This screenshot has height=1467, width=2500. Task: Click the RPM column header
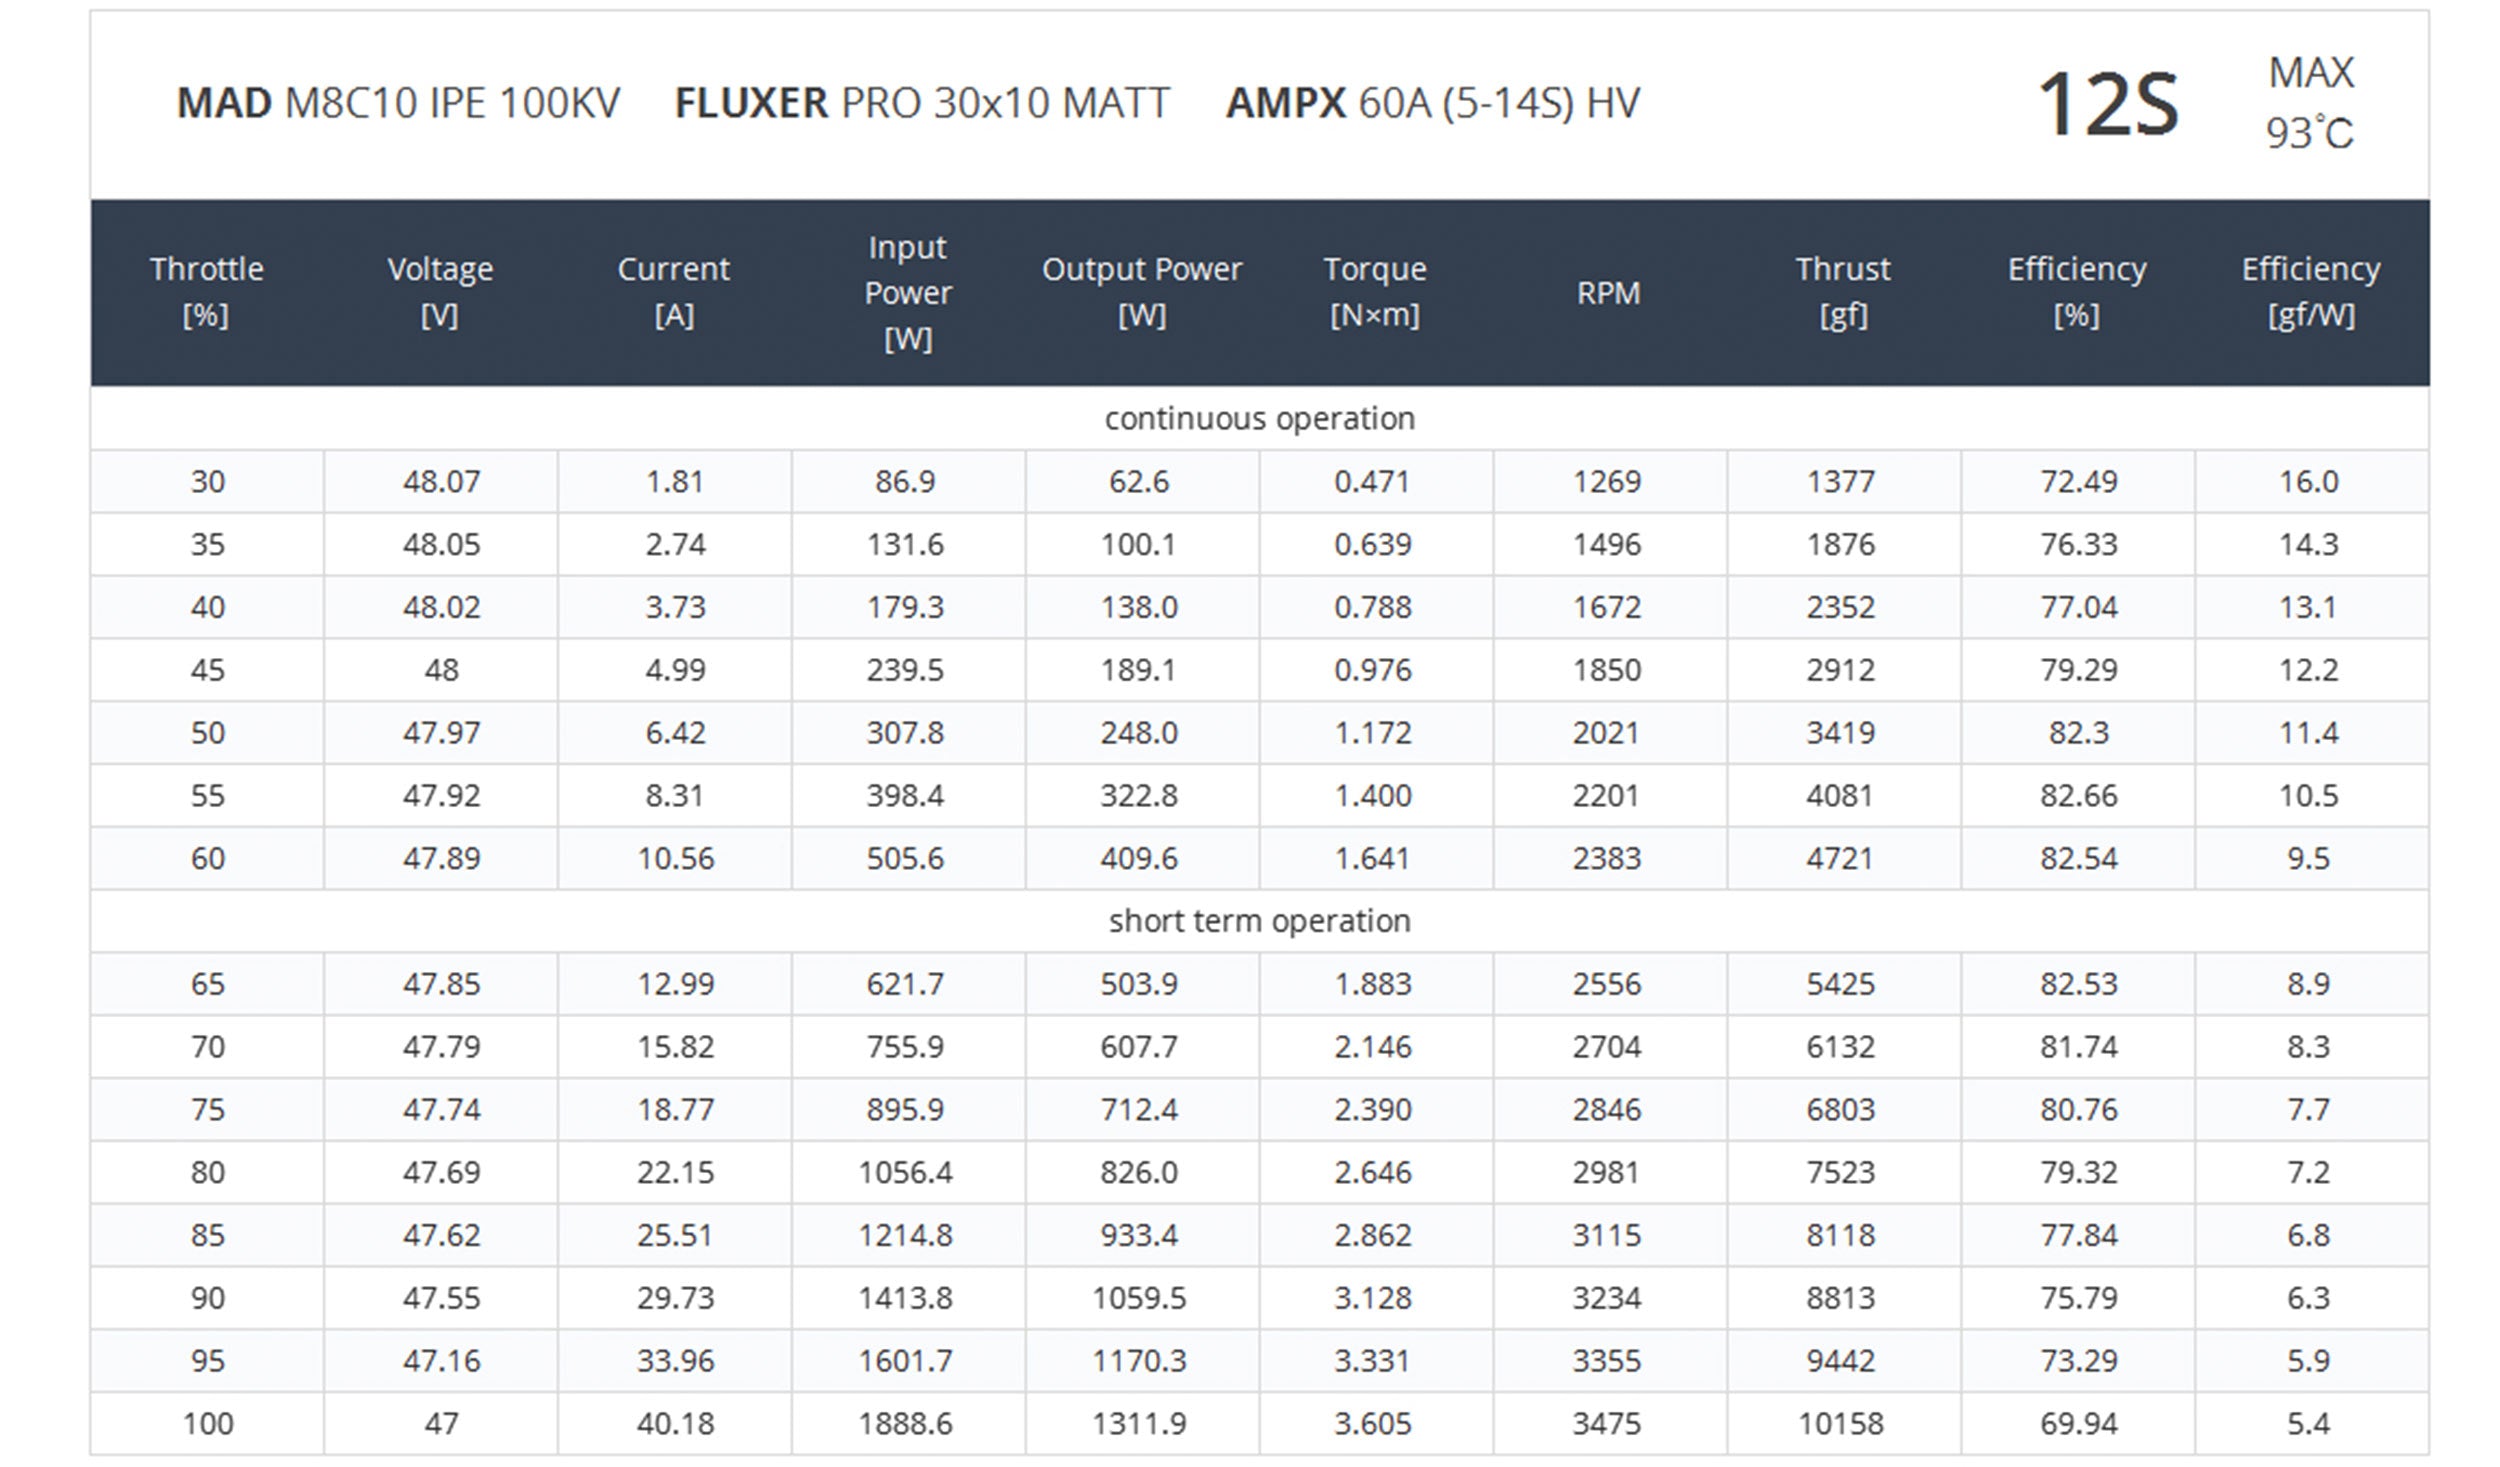click(x=1608, y=293)
